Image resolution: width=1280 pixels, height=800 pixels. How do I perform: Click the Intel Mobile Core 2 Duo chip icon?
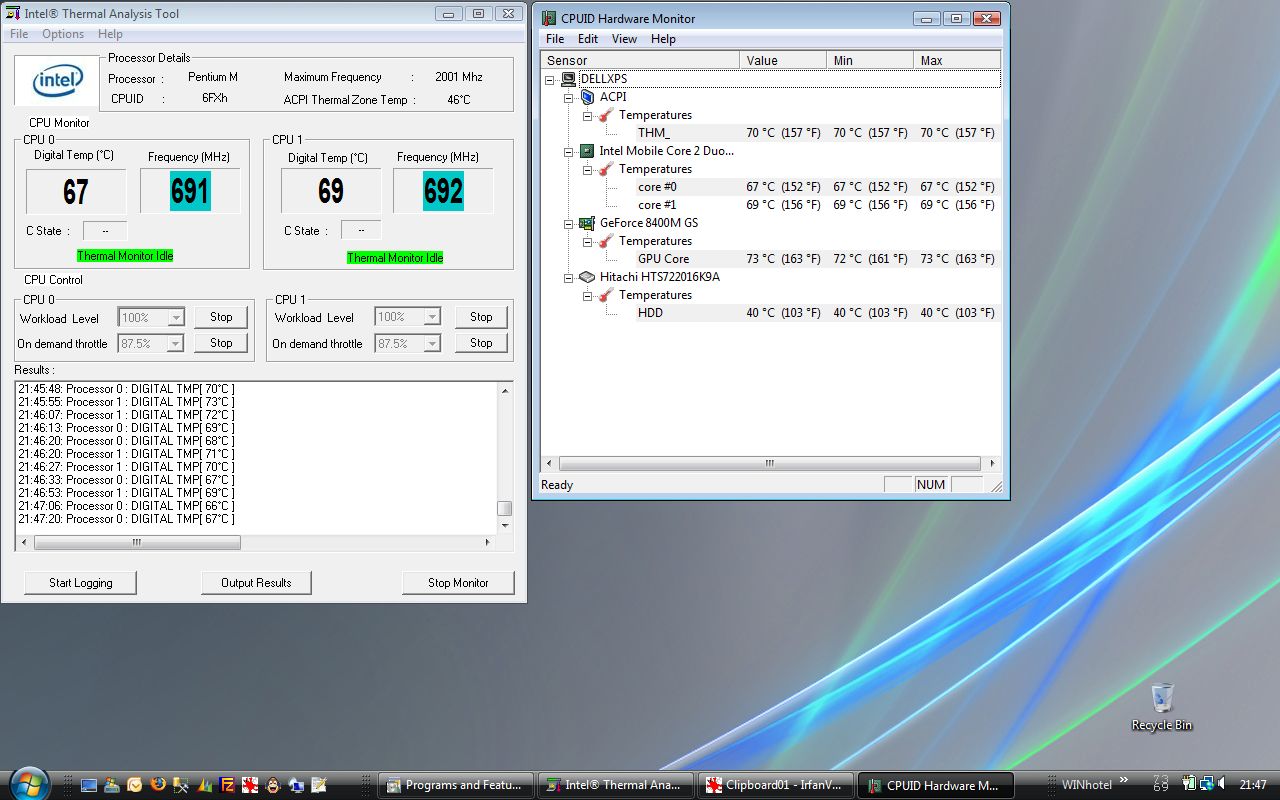pyautogui.click(x=587, y=151)
